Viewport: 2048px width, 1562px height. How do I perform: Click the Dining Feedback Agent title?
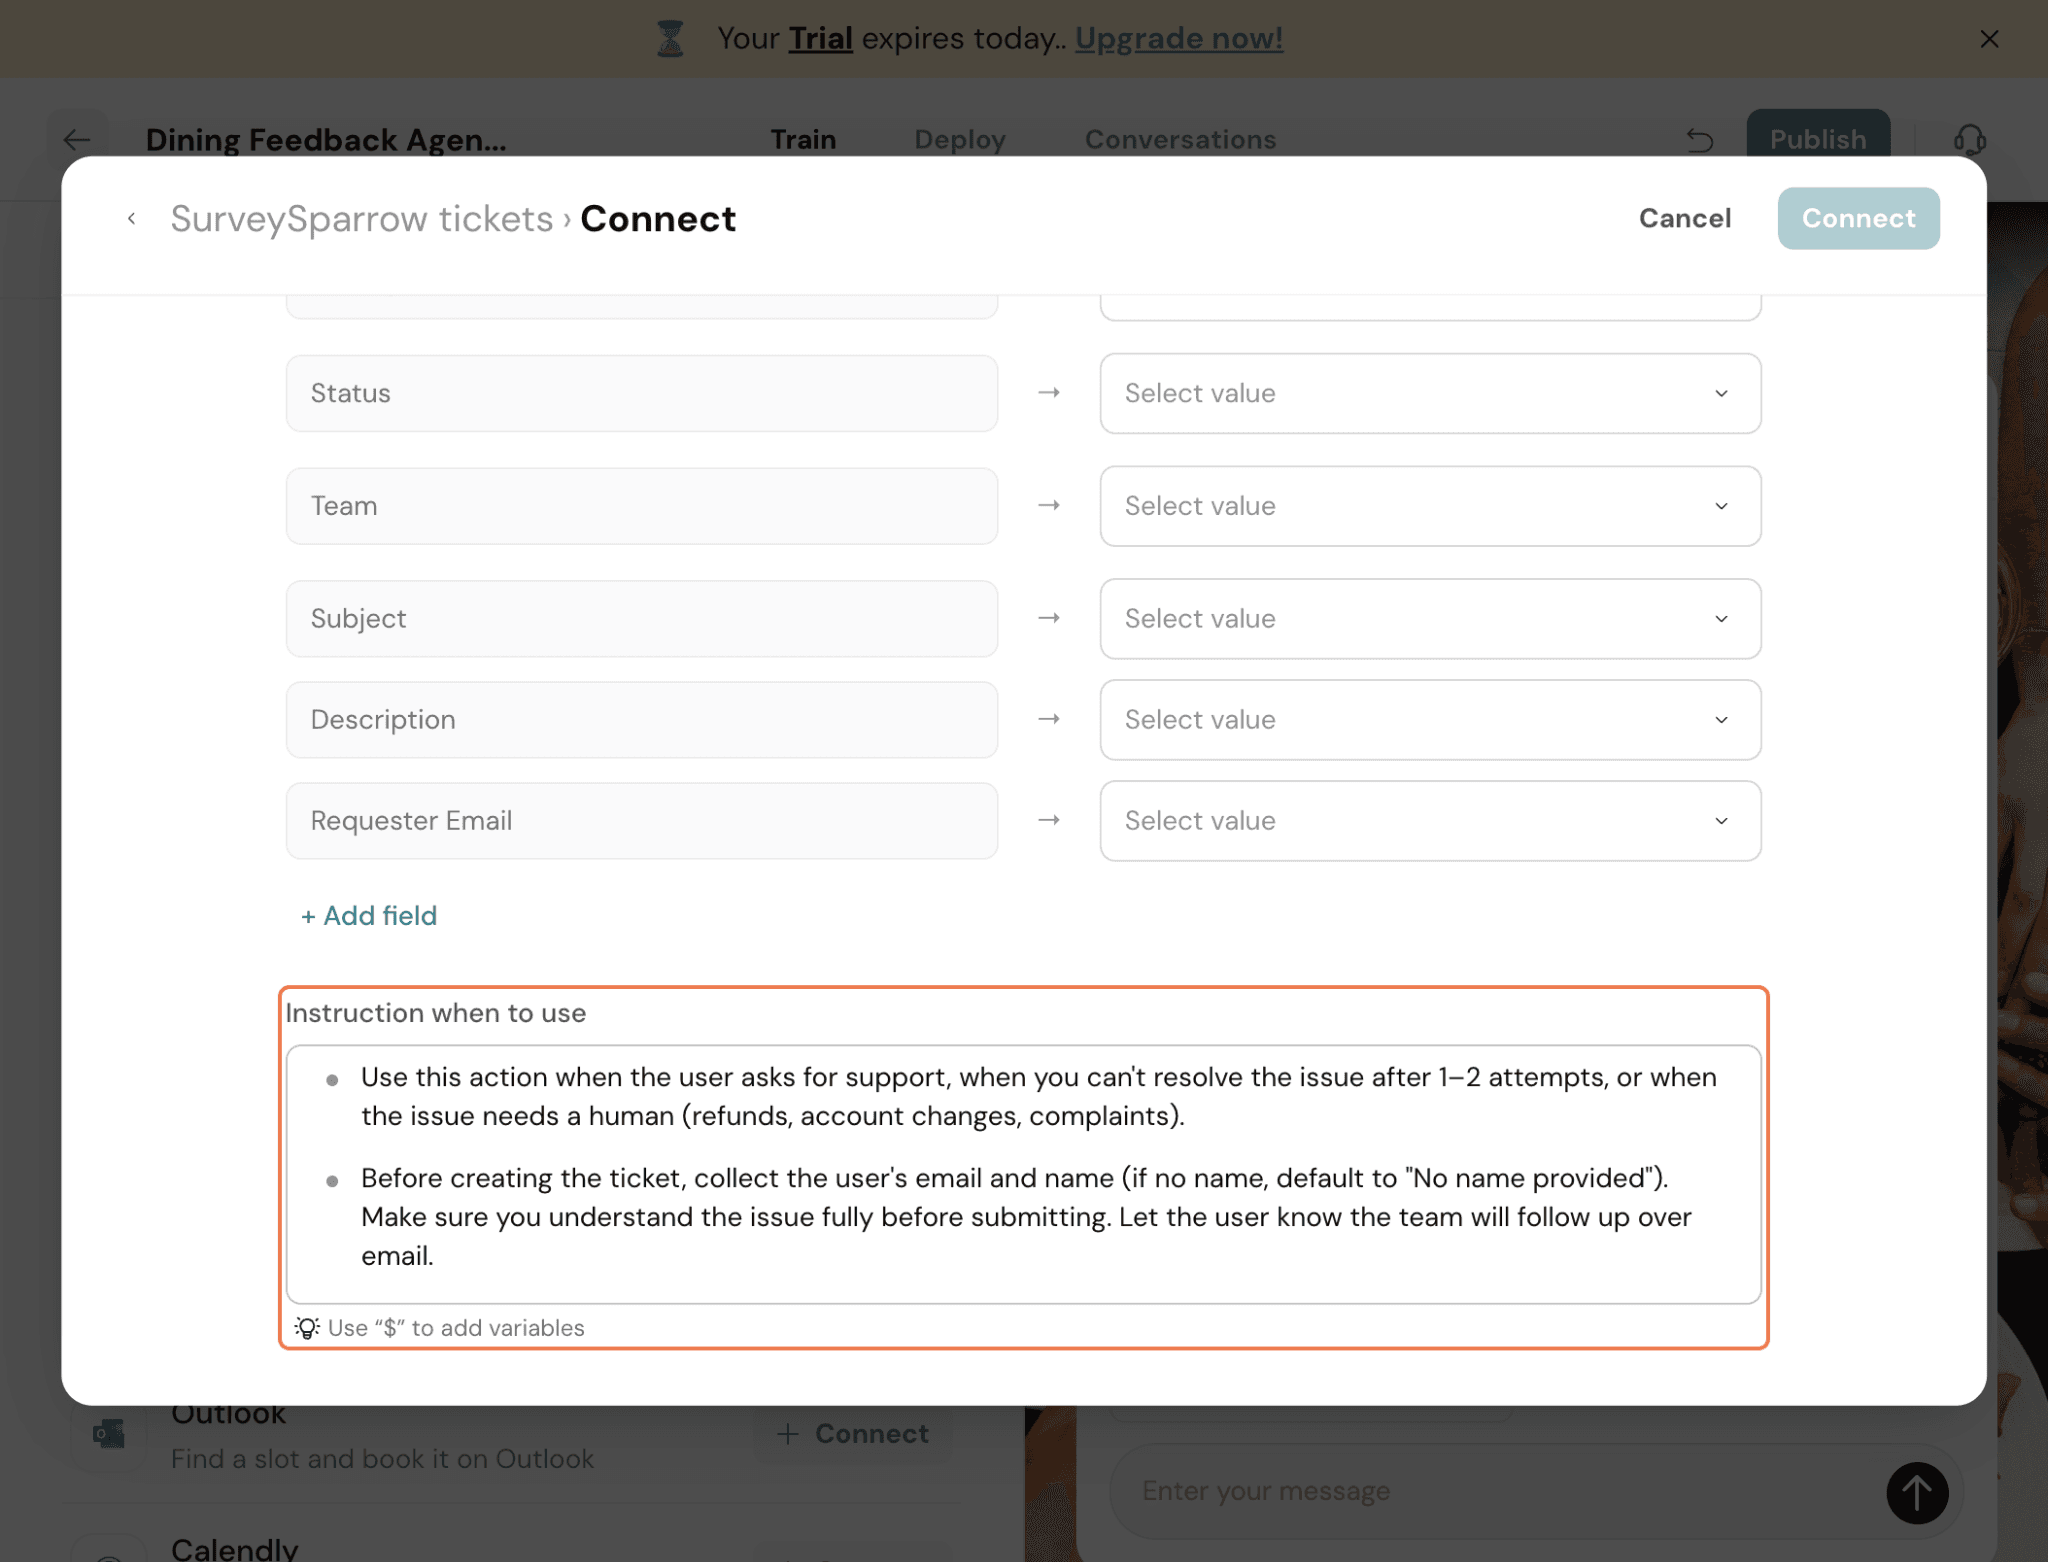click(326, 139)
